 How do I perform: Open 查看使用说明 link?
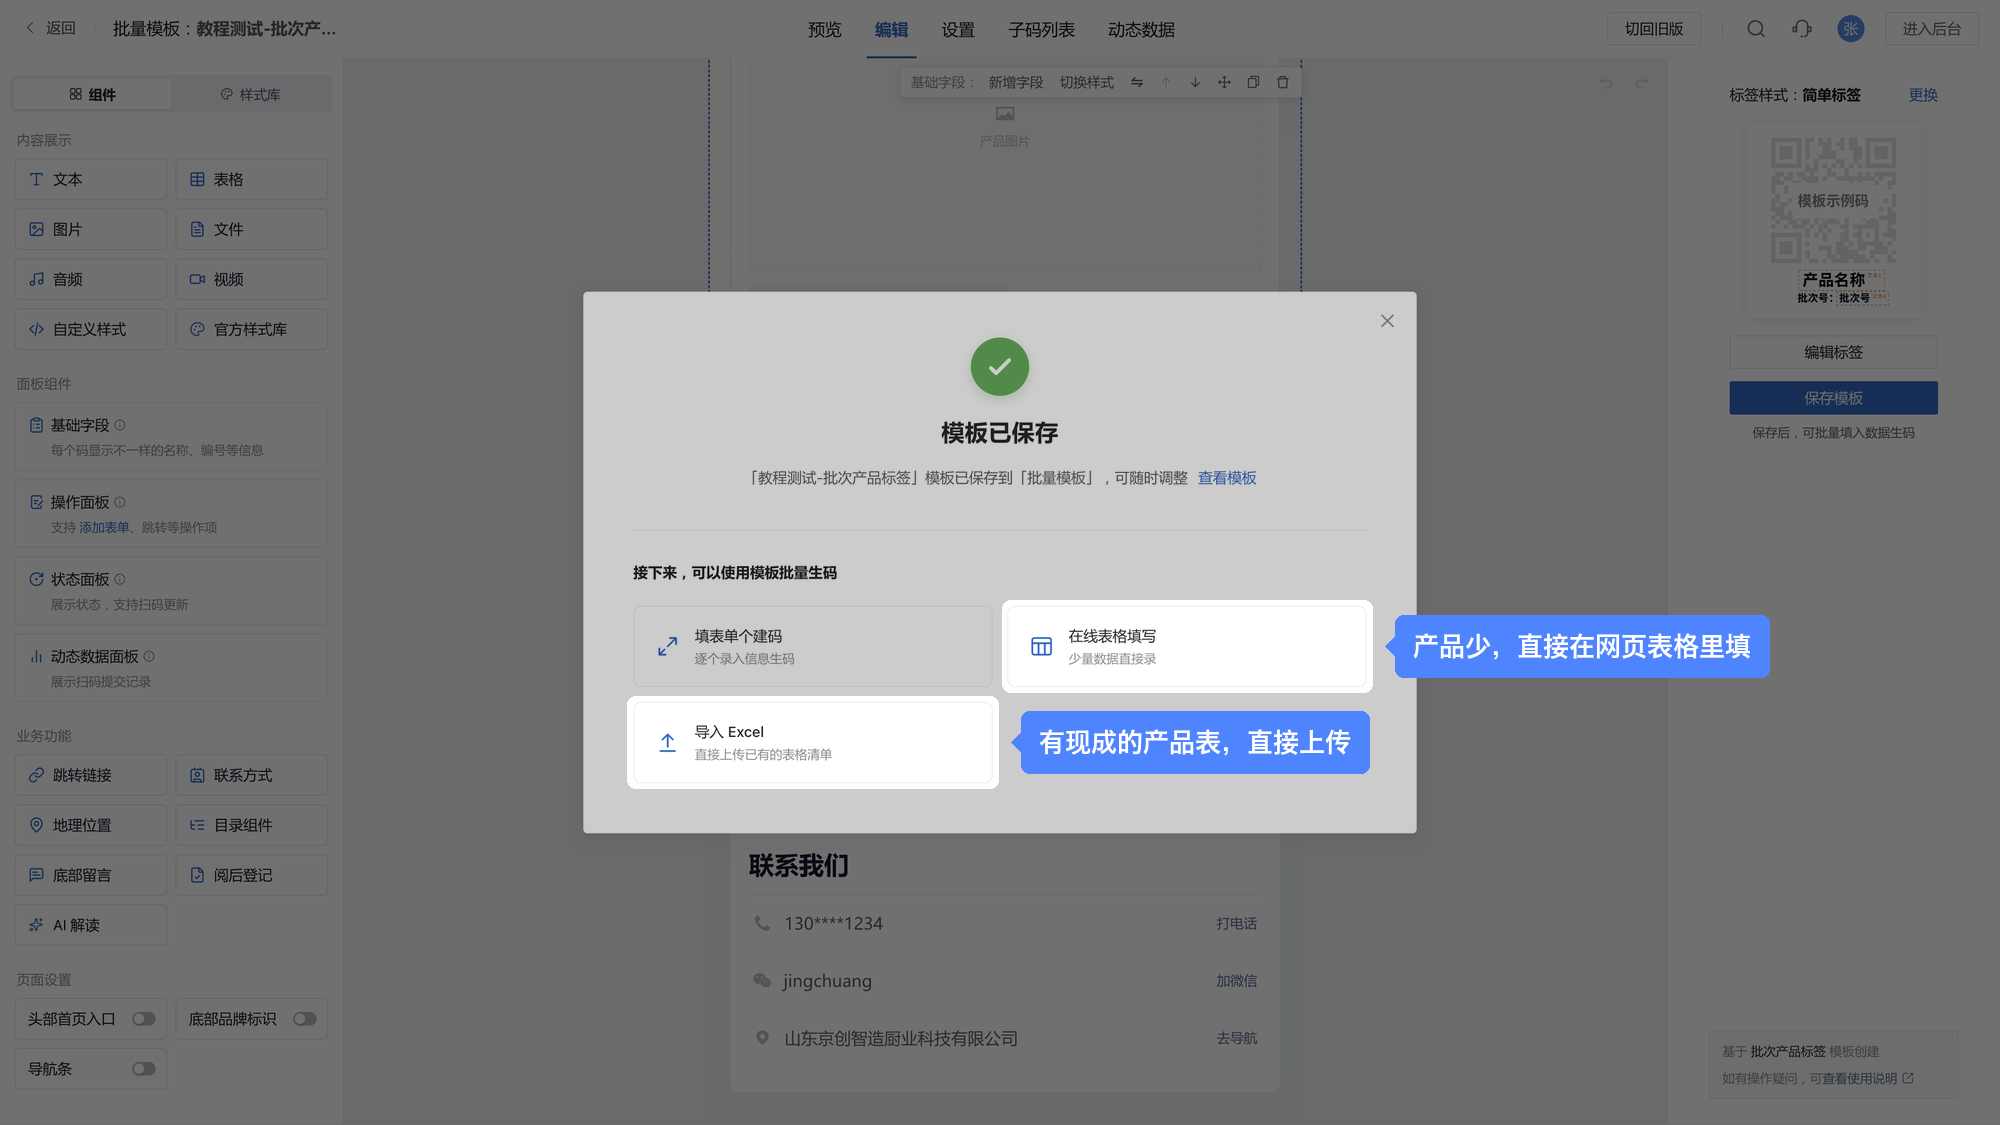point(1868,1078)
